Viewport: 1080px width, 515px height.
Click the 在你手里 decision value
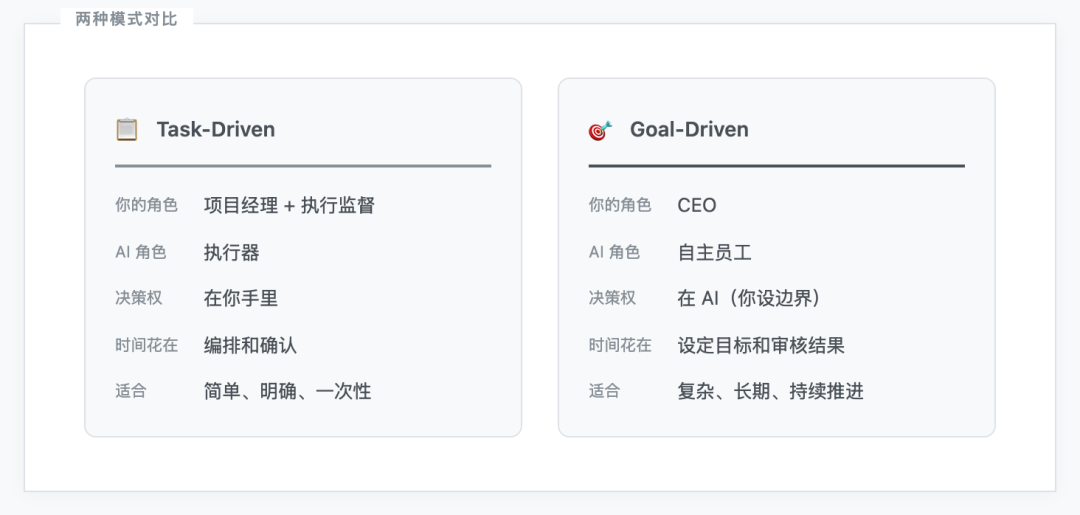240,298
